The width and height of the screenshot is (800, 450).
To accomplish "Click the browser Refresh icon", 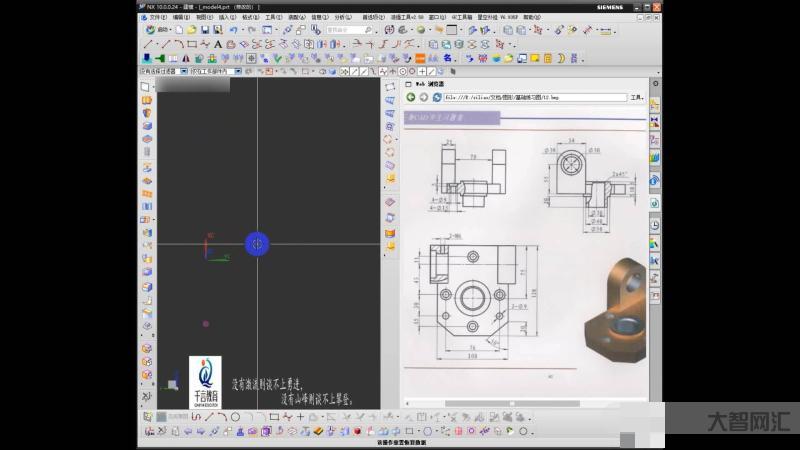I will click(435, 97).
